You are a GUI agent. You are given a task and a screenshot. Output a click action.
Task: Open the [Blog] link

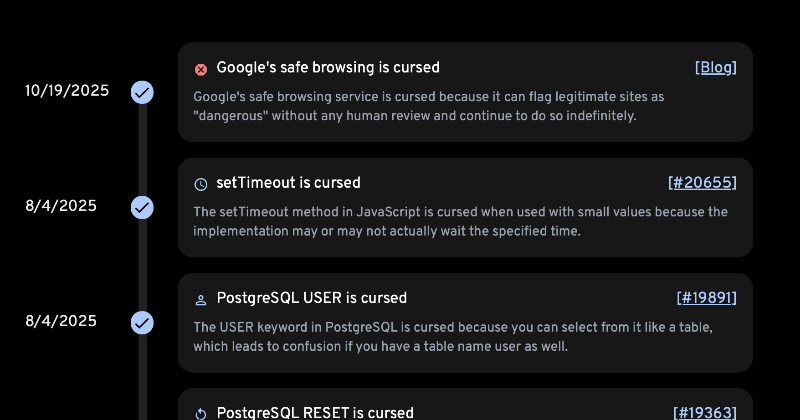pos(715,67)
